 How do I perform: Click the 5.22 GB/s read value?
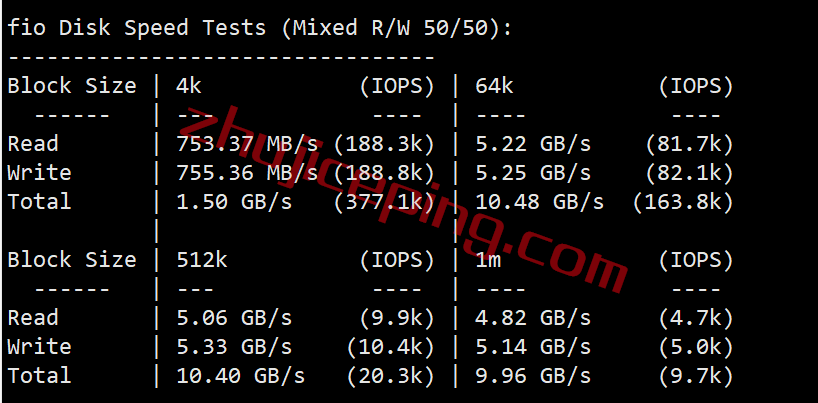533,145
